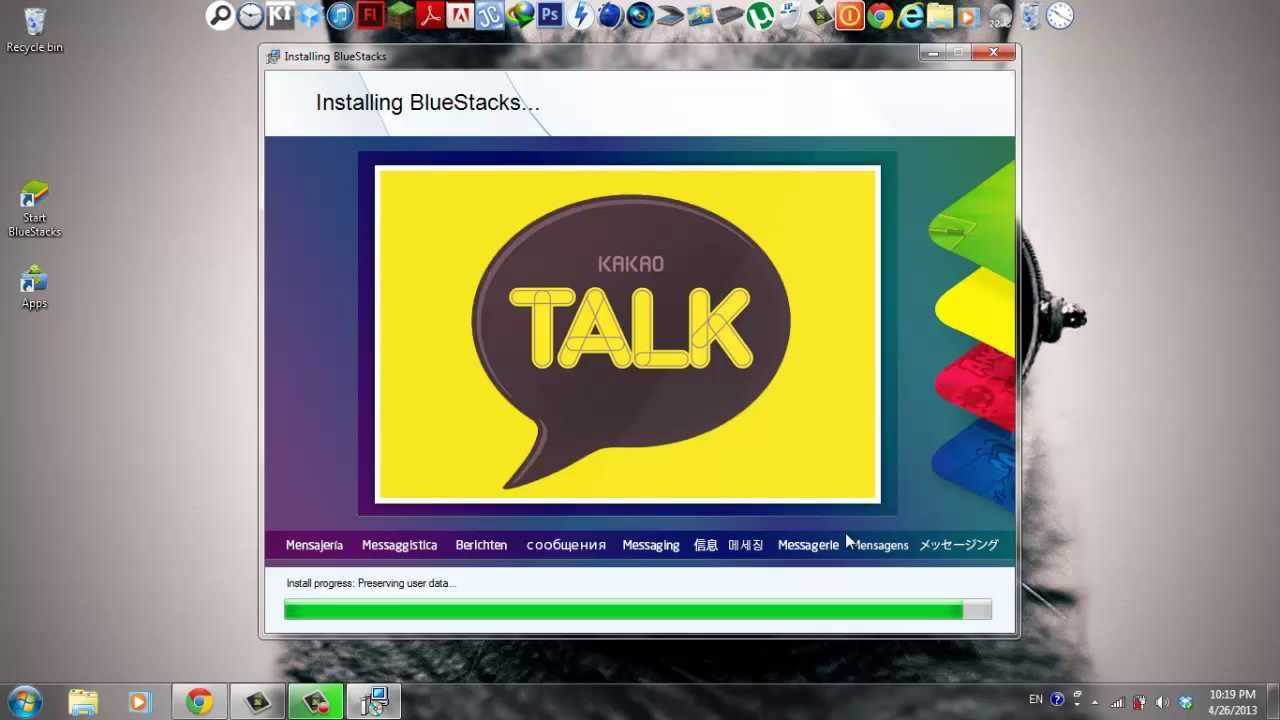This screenshot has height=720, width=1280.
Task: Click the network signal icon in tray
Action: (x=1117, y=702)
